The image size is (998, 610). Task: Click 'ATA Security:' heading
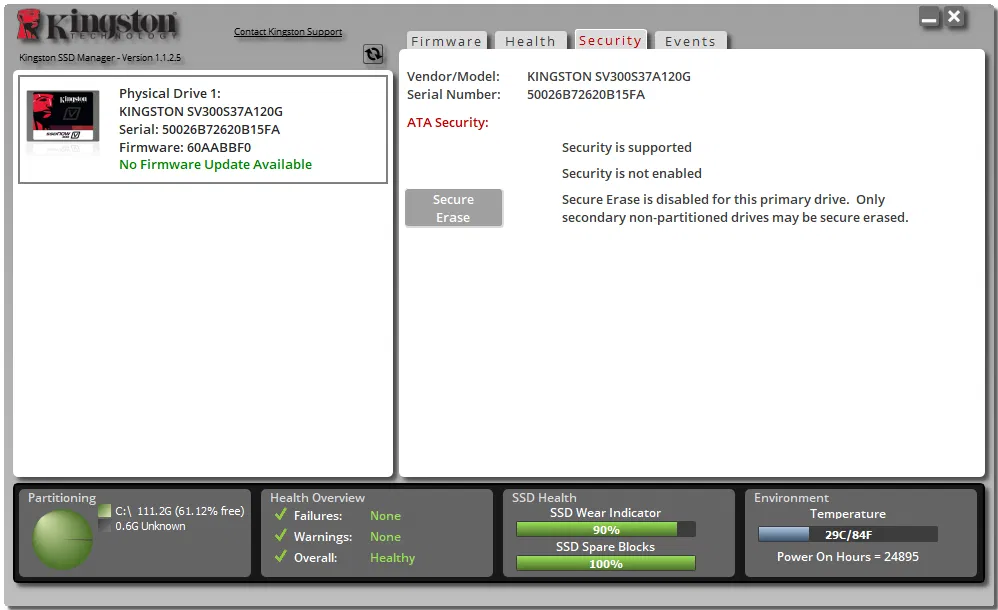pyautogui.click(x=447, y=122)
